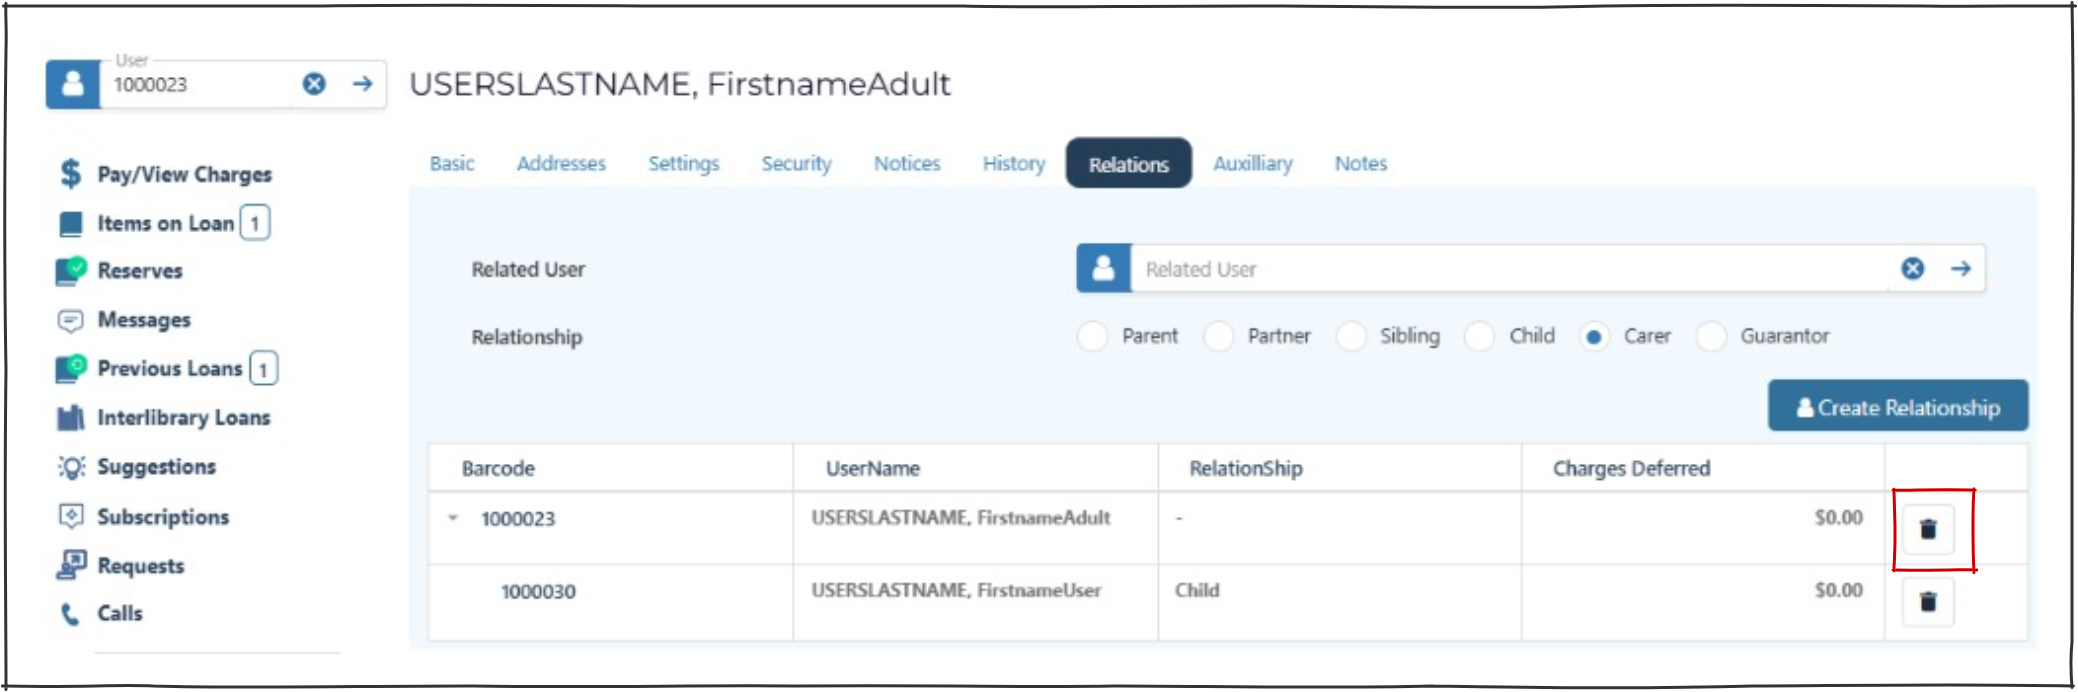Select the Partner relationship radio button
2078x692 pixels.
(1218, 337)
